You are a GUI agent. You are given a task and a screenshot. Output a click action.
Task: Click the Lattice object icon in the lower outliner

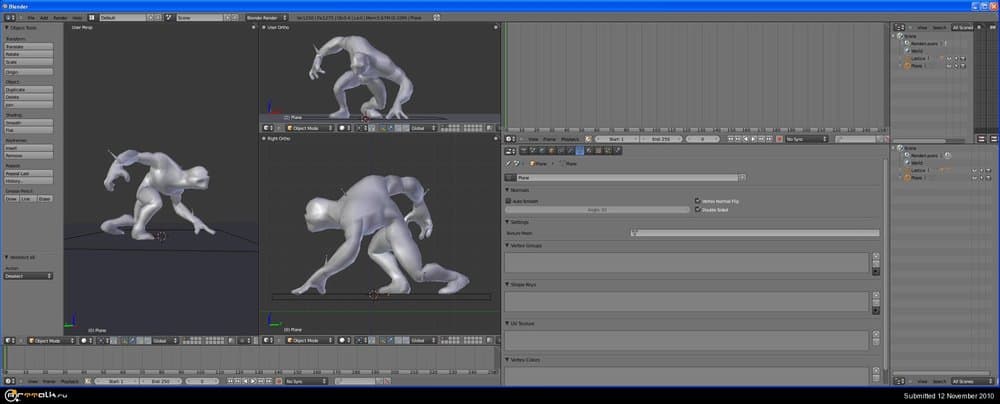(908, 171)
